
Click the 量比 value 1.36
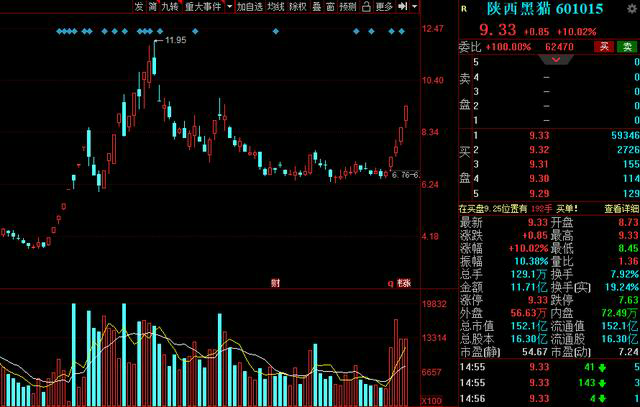pyautogui.click(x=628, y=261)
